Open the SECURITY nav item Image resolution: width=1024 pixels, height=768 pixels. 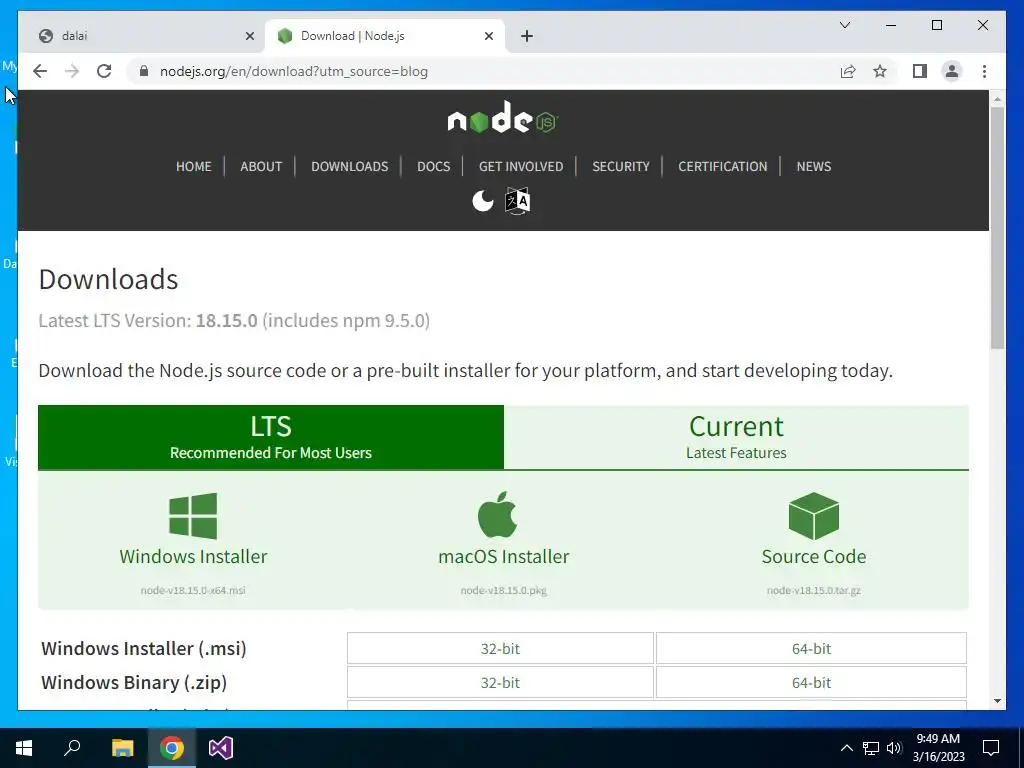(x=620, y=167)
